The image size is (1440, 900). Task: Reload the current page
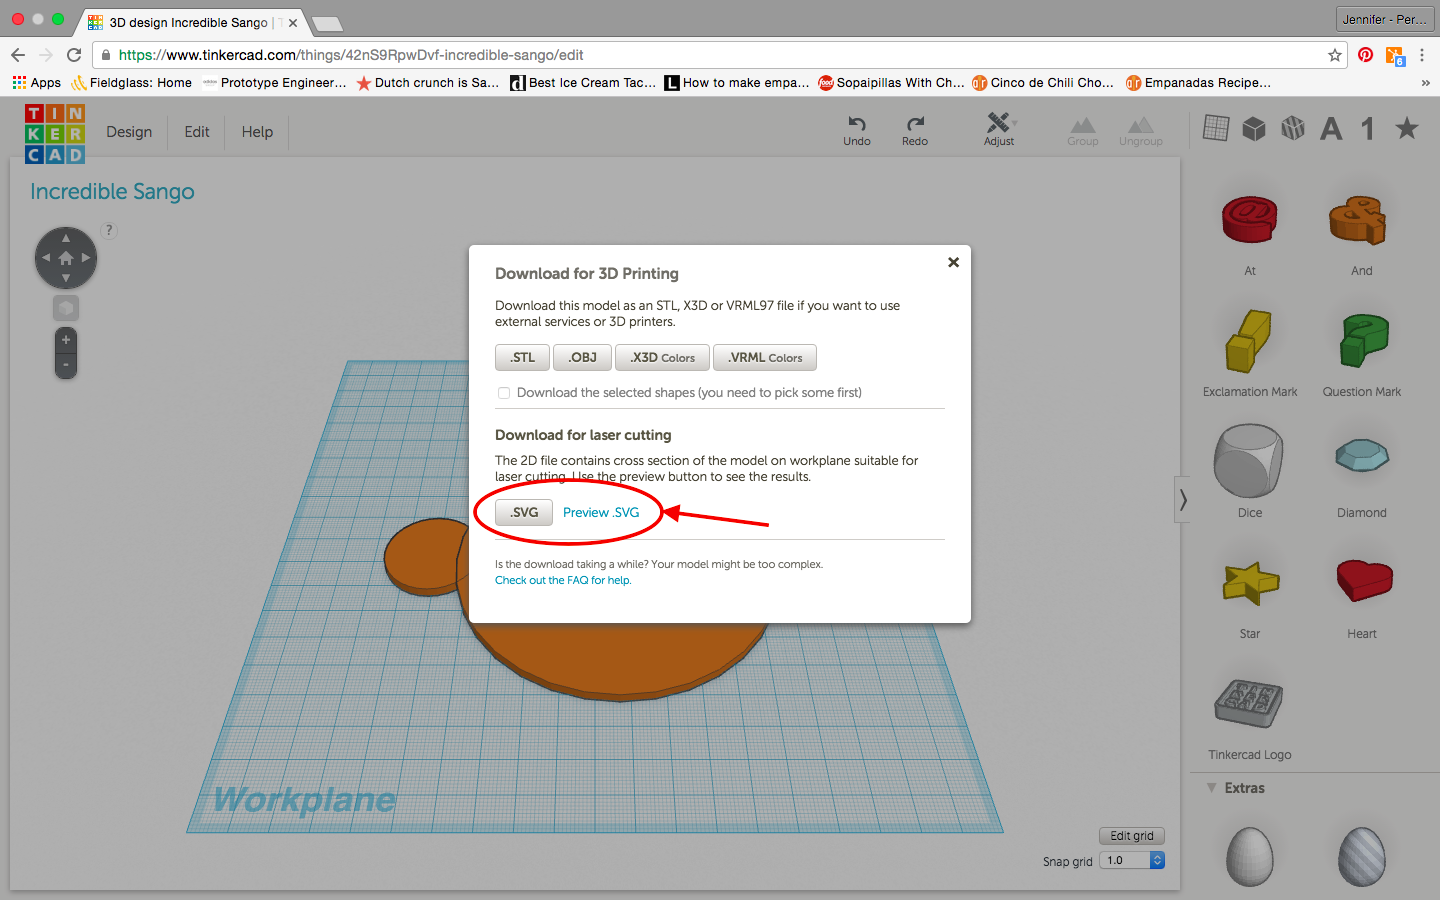[73, 55]
